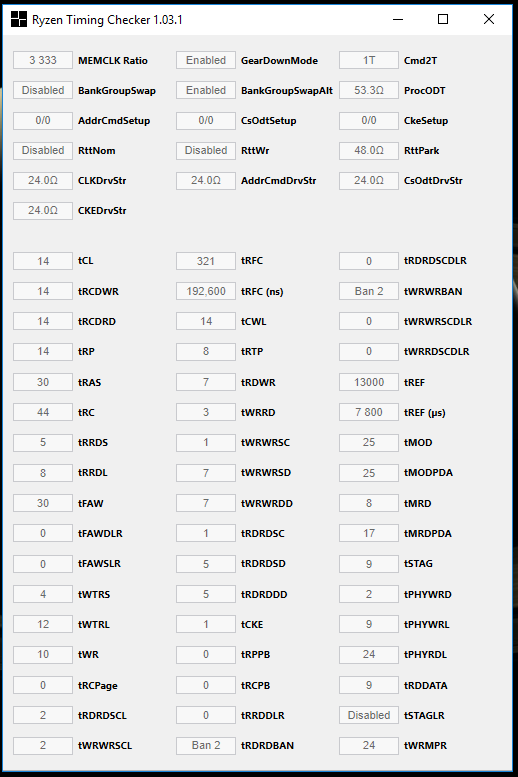Click the tREF value box showing 13000

369,382
